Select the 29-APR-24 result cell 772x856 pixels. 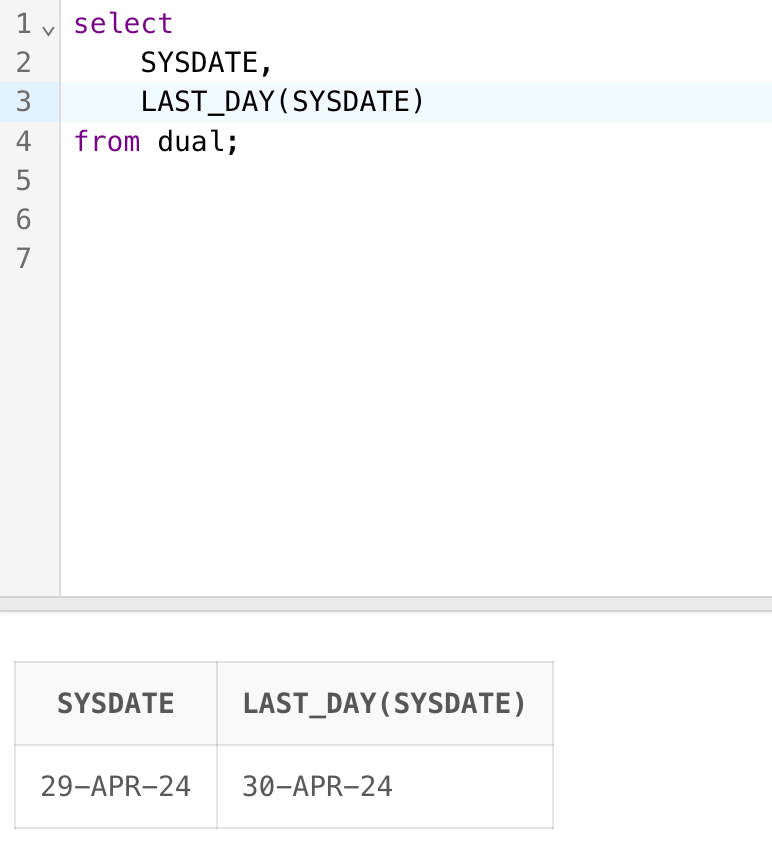116,786
